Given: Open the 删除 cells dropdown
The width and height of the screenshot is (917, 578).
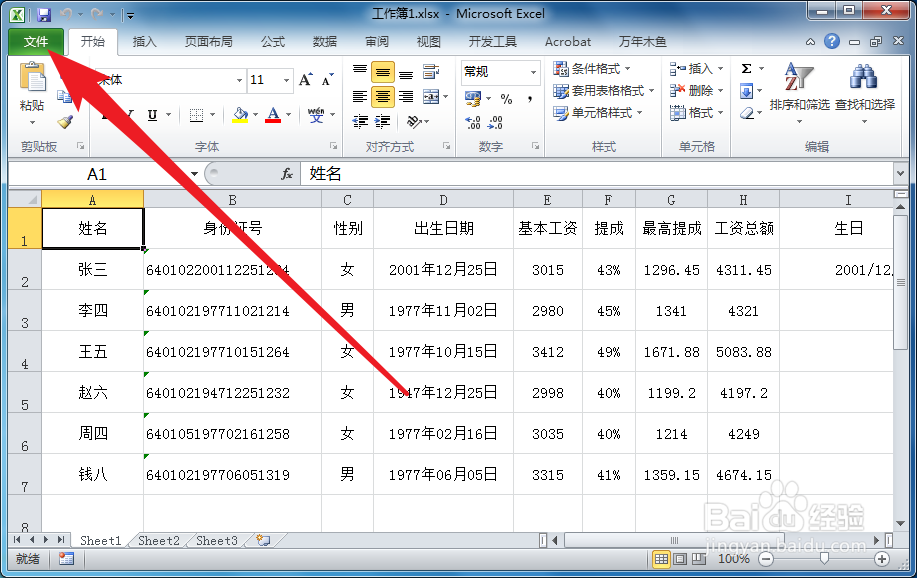Looking at the screenshot, I should click(697, 91).
